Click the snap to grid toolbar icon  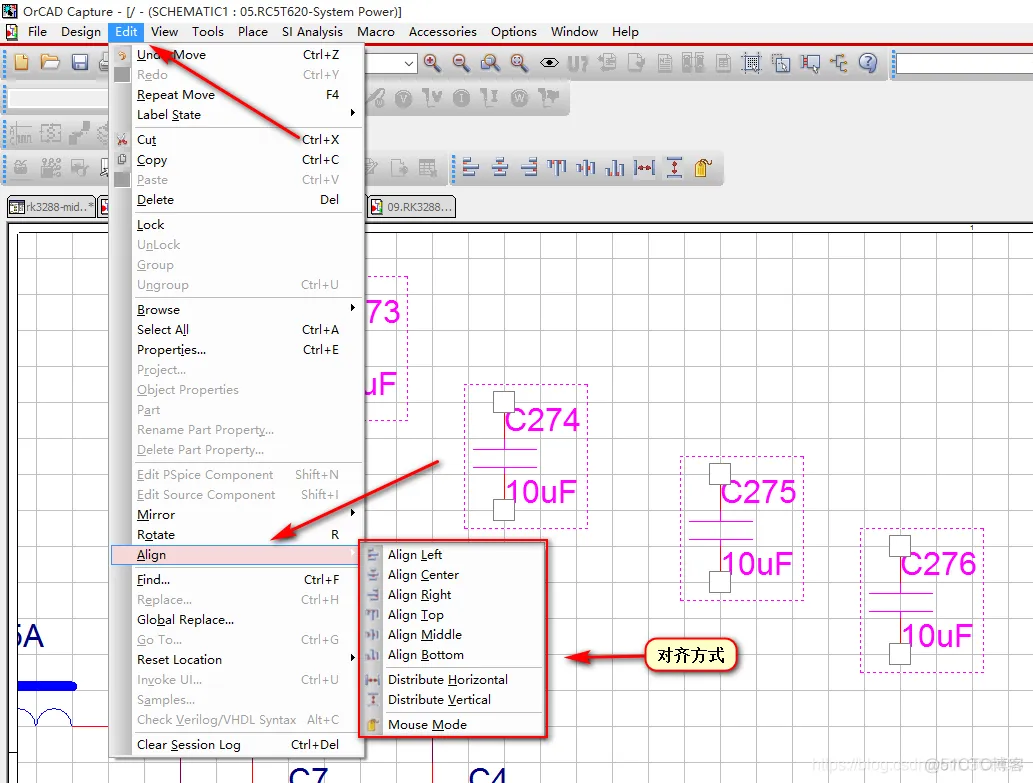751,63
